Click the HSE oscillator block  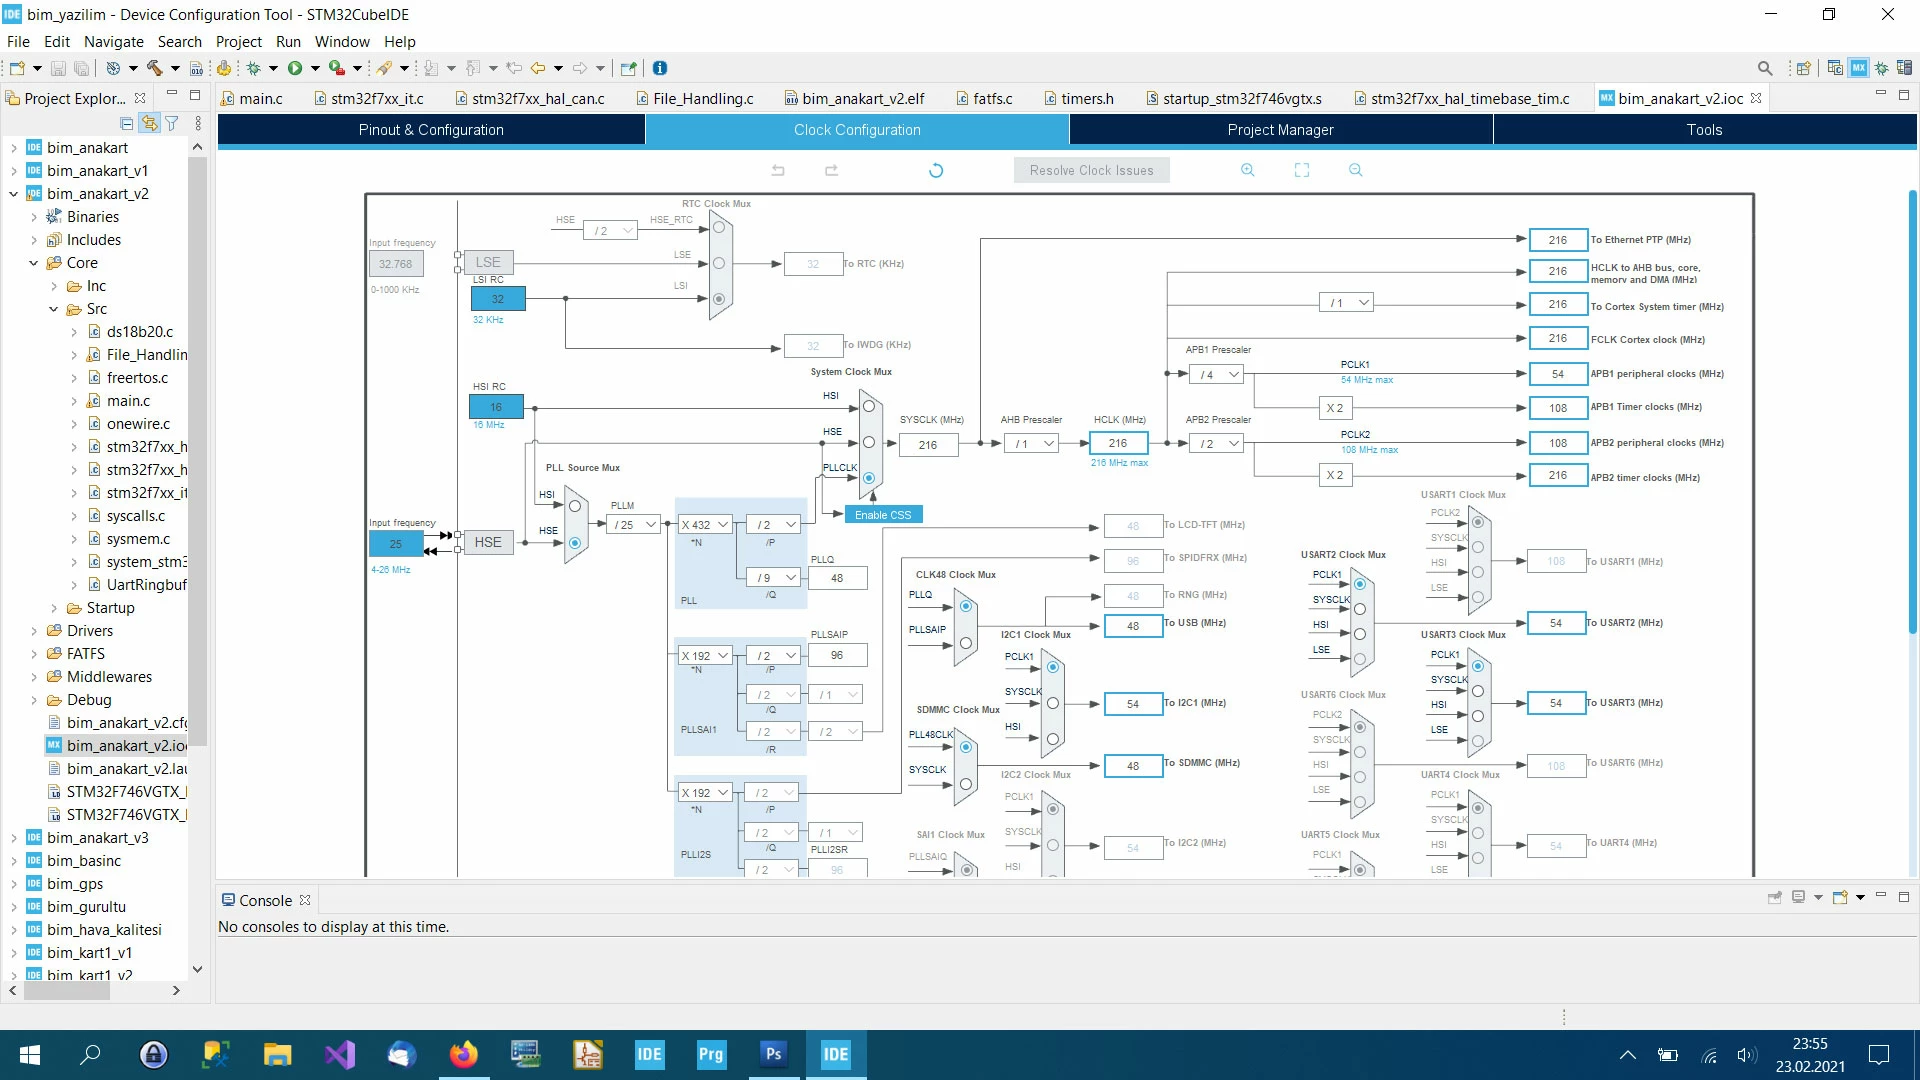coord(488,542)
